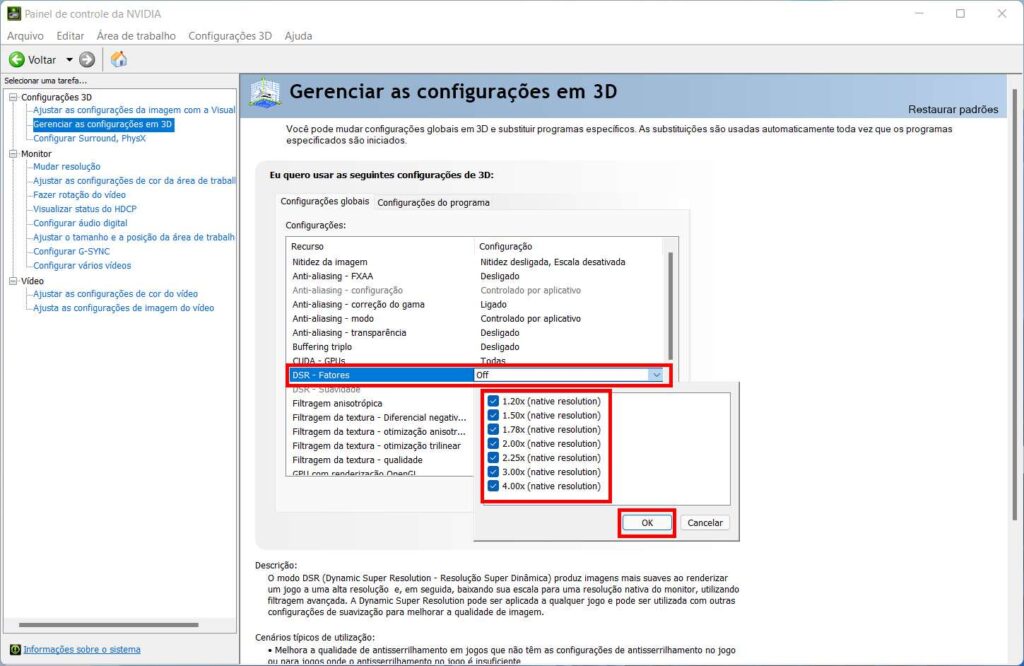This screenshot has height=666, width=1024.
Task: Toggle the 1.78x (native resolution) checkbox
Action: click(x=493, y=430)
